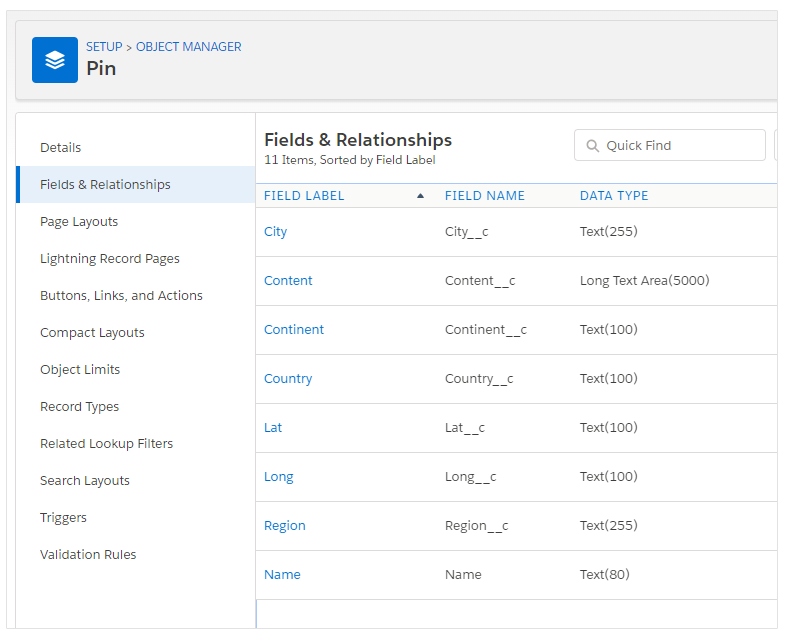803x644 pixels.
Task: Sort by the Field Label column header
Action: point(304,196)
